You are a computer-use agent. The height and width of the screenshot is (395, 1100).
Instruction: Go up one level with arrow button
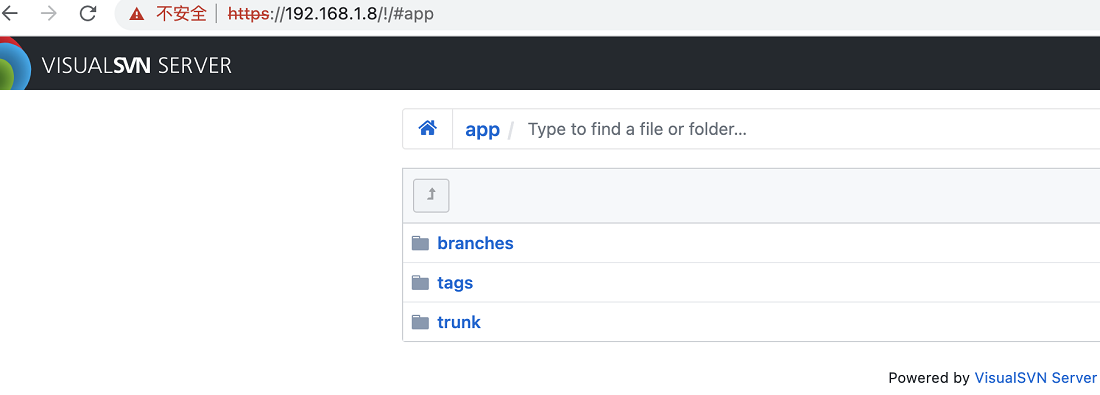pos(431,196)
